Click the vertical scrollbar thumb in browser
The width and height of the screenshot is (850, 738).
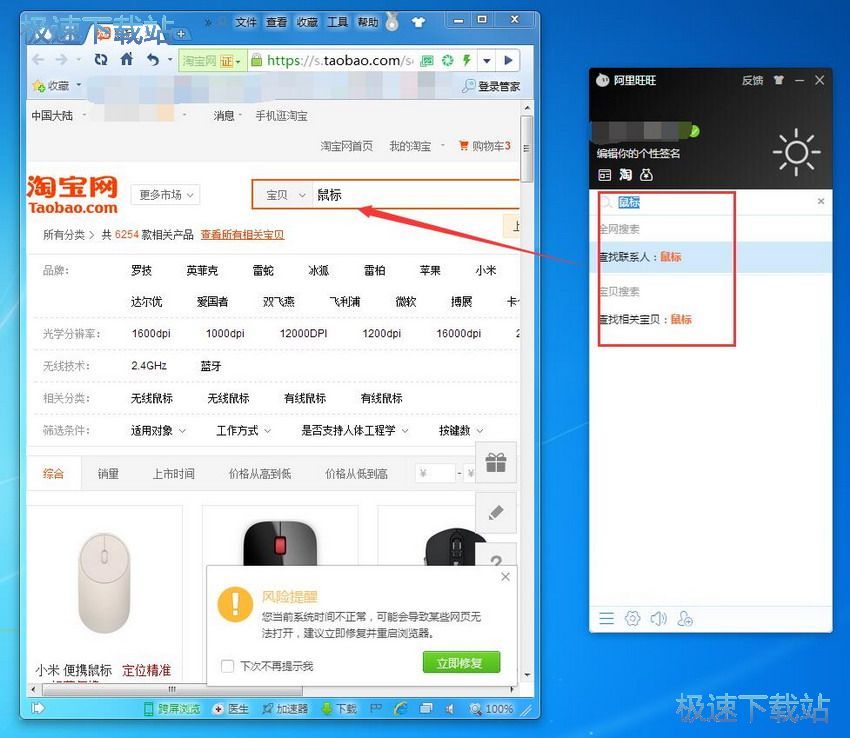[526, 149]
